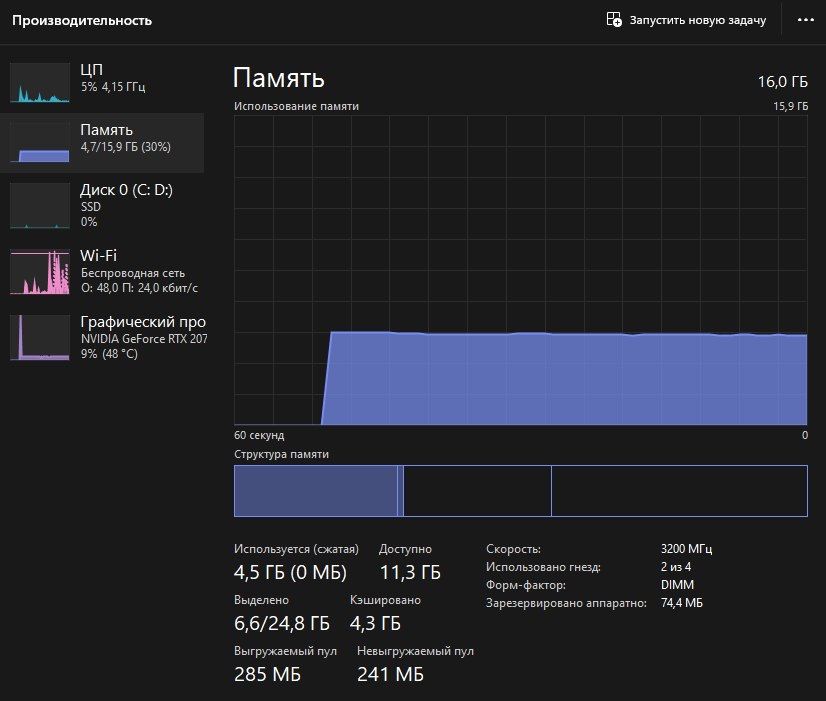Viewport: 826px width, 701px height.
Task: Click the 74,4 МБ hardware reserved value
Action: coord(682,603)
